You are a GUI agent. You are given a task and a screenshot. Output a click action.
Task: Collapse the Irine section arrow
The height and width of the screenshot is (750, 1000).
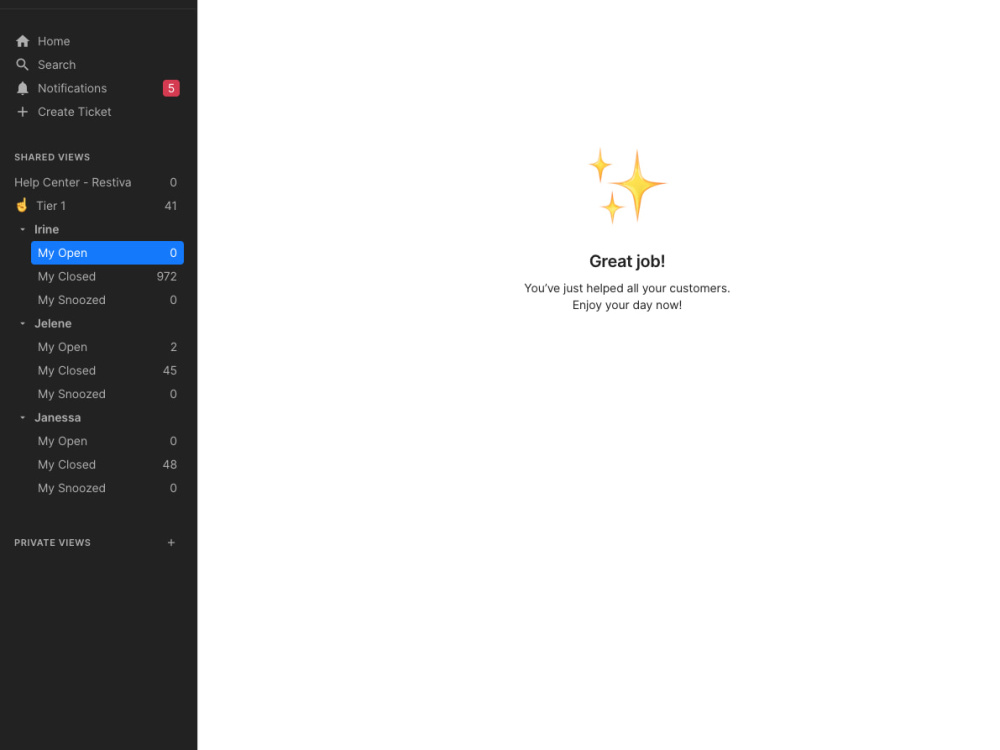click(x=22, y=229)
